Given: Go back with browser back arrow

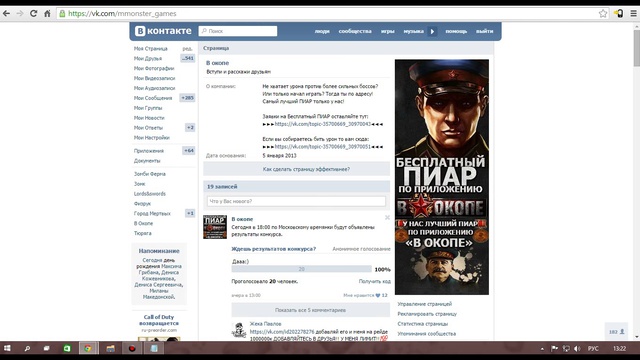Looking at the screenshot, I should 7,13.
